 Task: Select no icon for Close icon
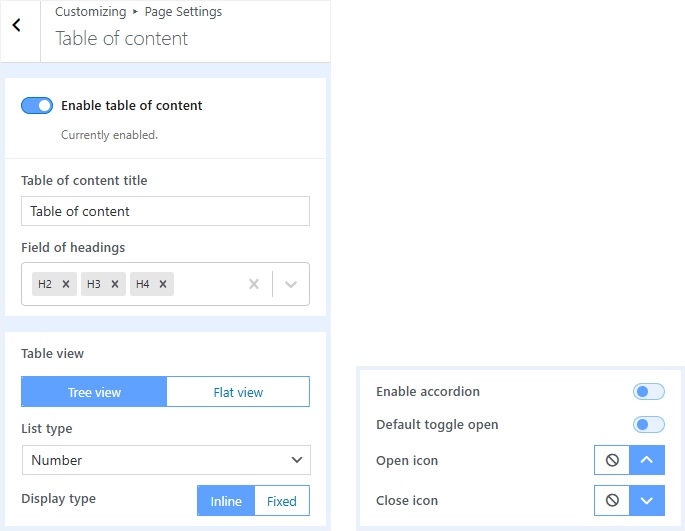[612, 500]
